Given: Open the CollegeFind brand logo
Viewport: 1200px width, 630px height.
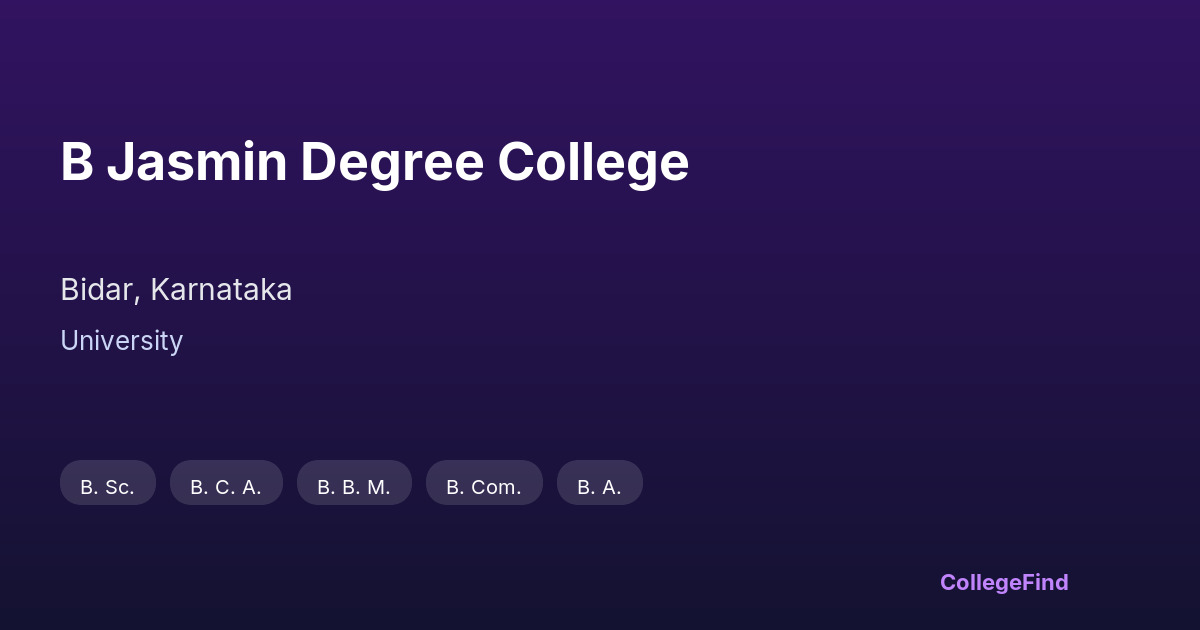Looking at the screenshot, I should [x=1004, y=582].
